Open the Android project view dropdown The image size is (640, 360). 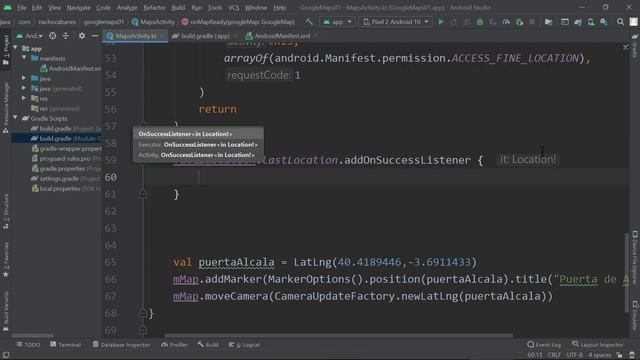tap(30, 36)
